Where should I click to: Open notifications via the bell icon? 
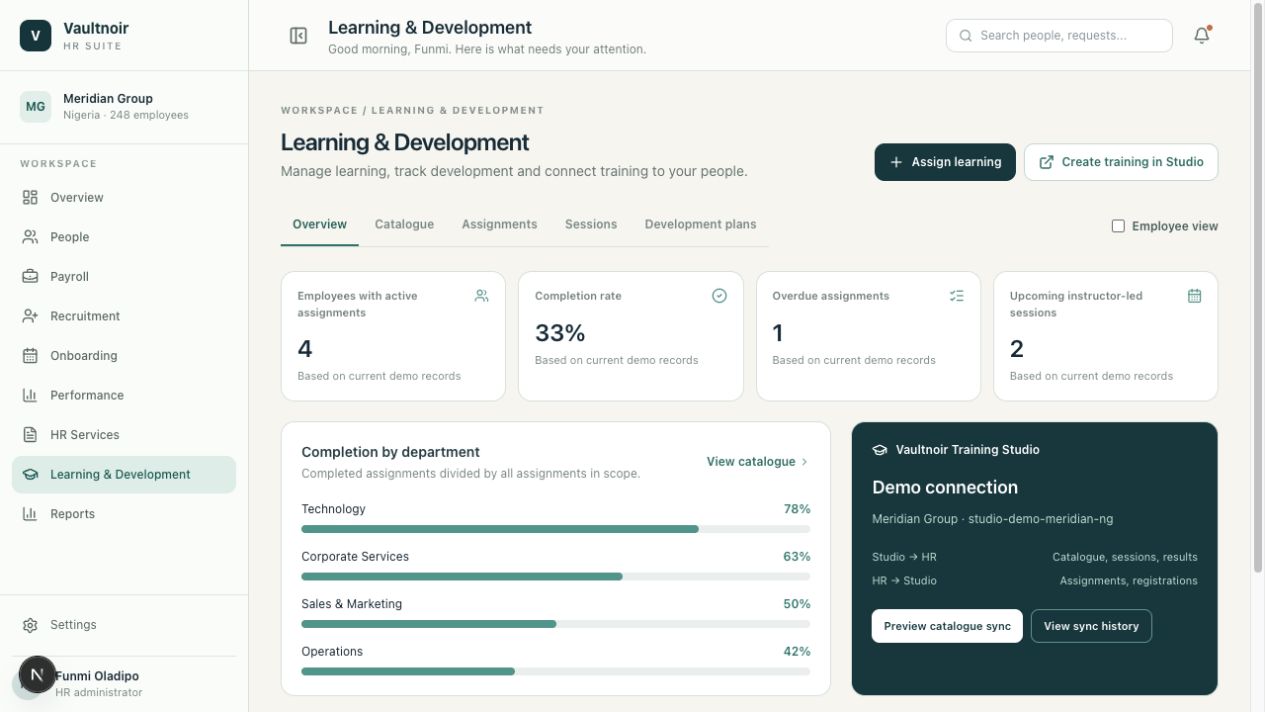click(x=1202, y=35)
